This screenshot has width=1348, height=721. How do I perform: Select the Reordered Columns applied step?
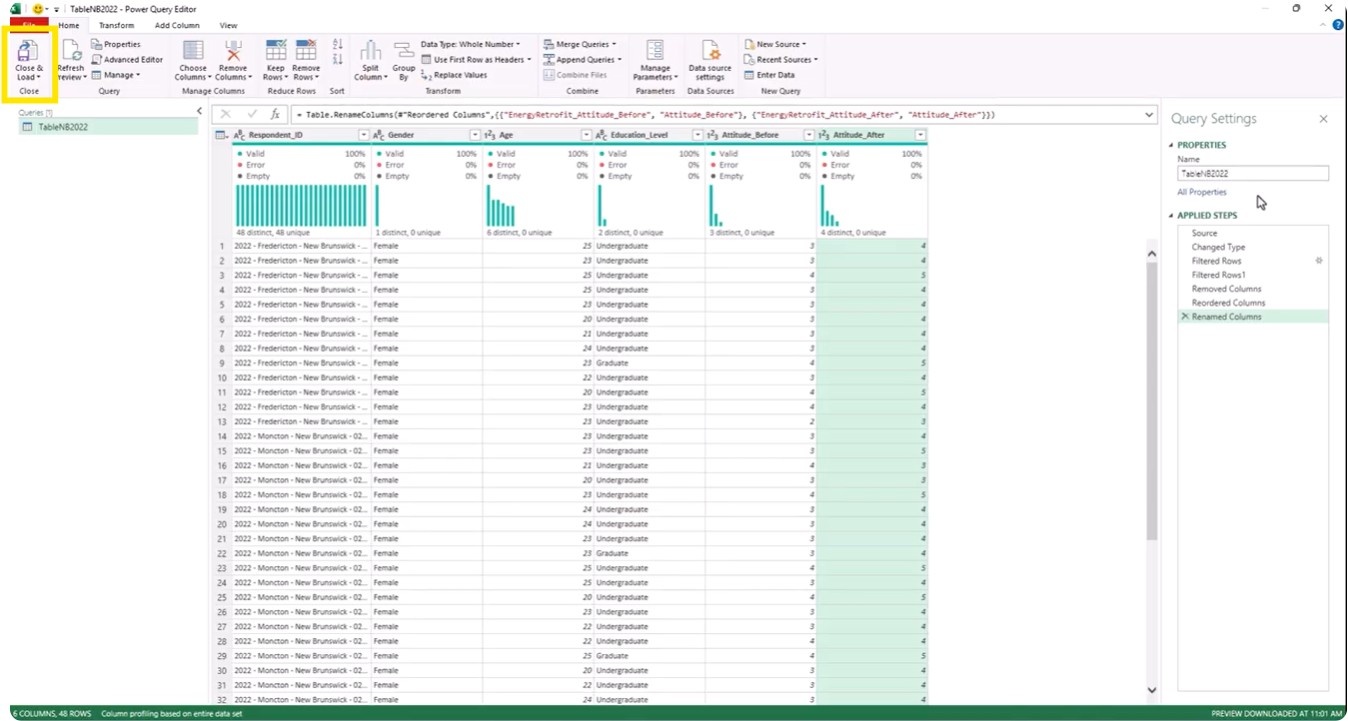(1253, 302)
